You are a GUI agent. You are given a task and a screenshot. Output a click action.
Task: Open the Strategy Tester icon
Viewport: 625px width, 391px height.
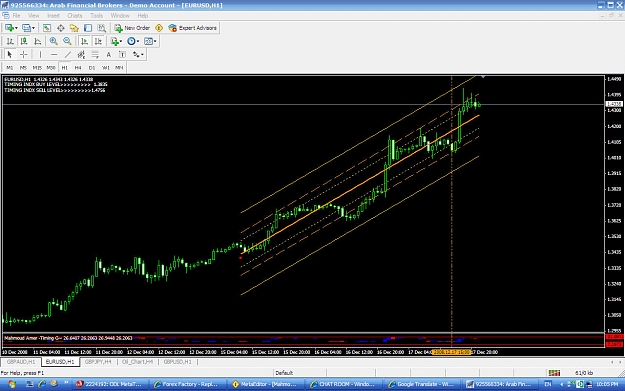pos(102,28)
